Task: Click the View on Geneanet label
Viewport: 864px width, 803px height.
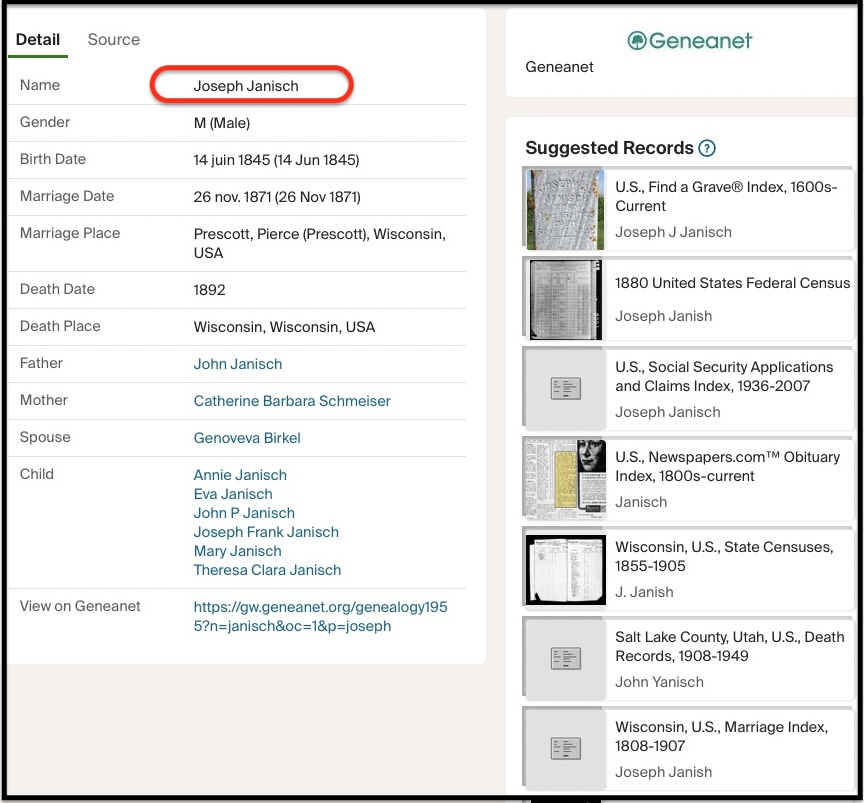Action: [80, 607]
